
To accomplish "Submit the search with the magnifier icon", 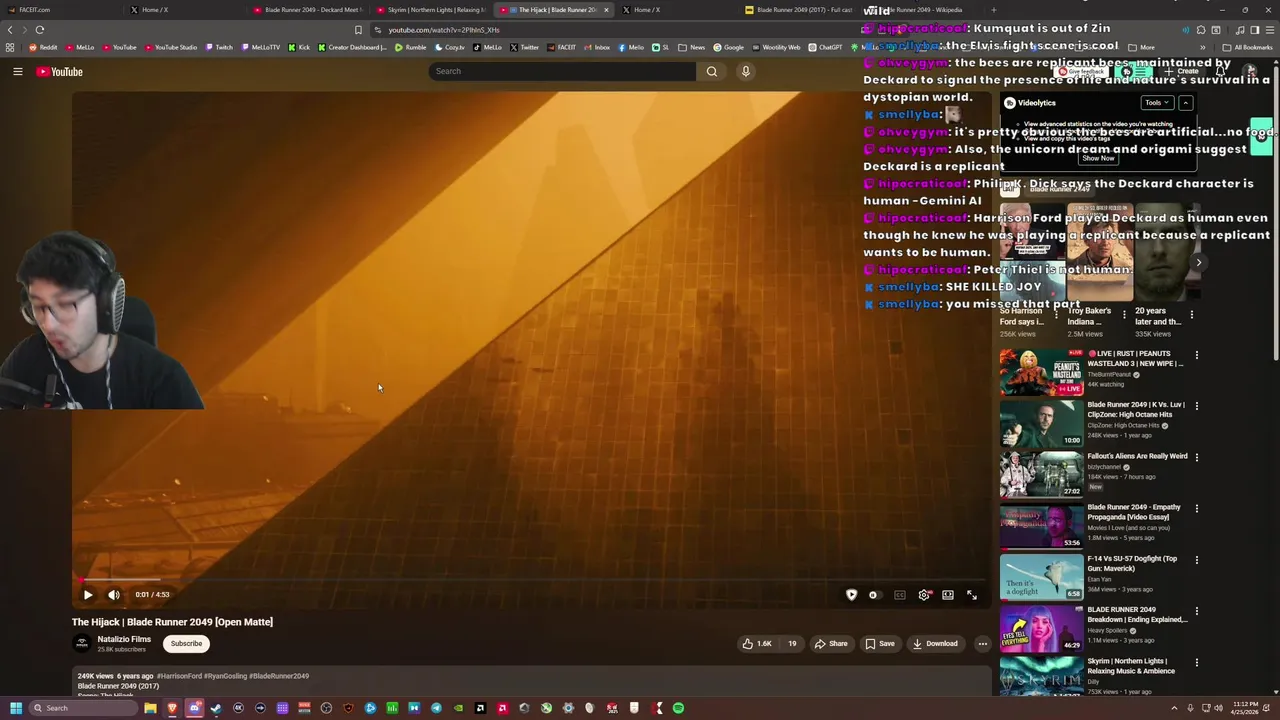I will (711, 71).
